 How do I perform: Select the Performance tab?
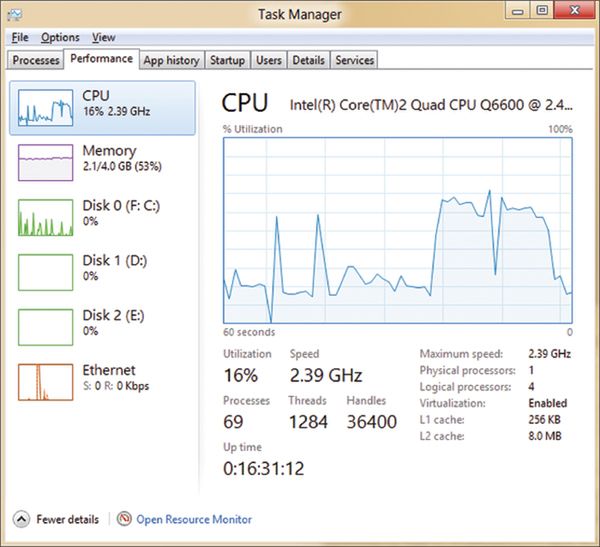101,59
